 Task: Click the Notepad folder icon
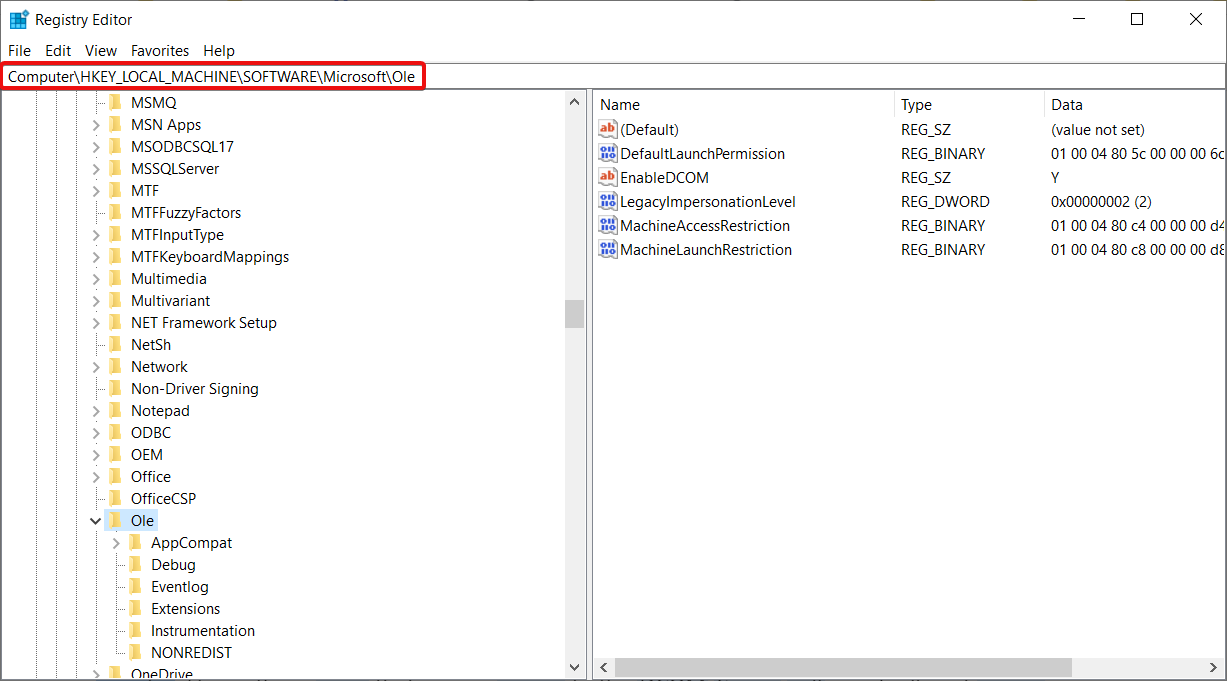point(115,410)
